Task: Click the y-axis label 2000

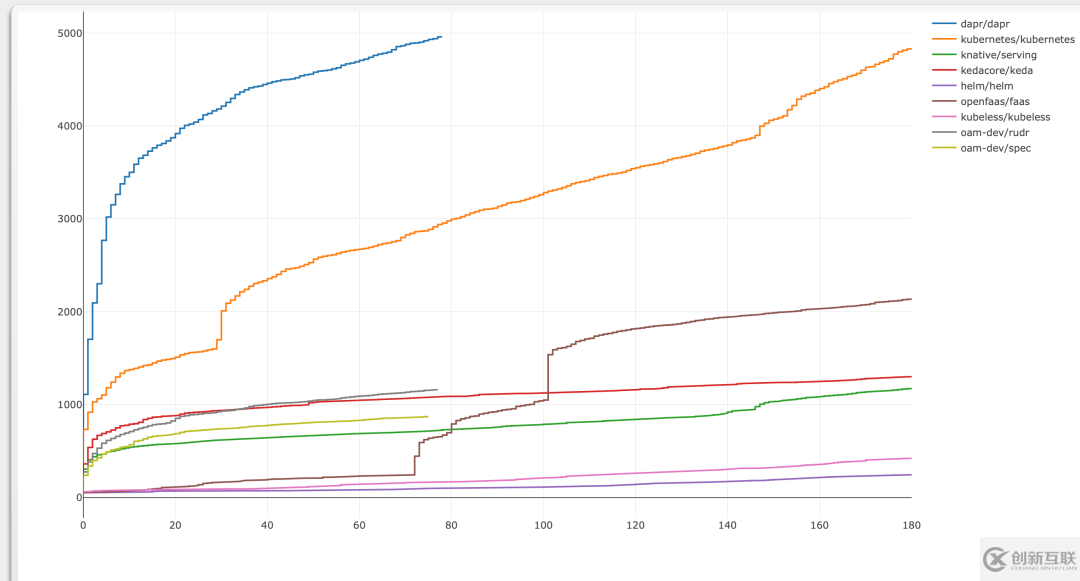Action: pos(70,312)
